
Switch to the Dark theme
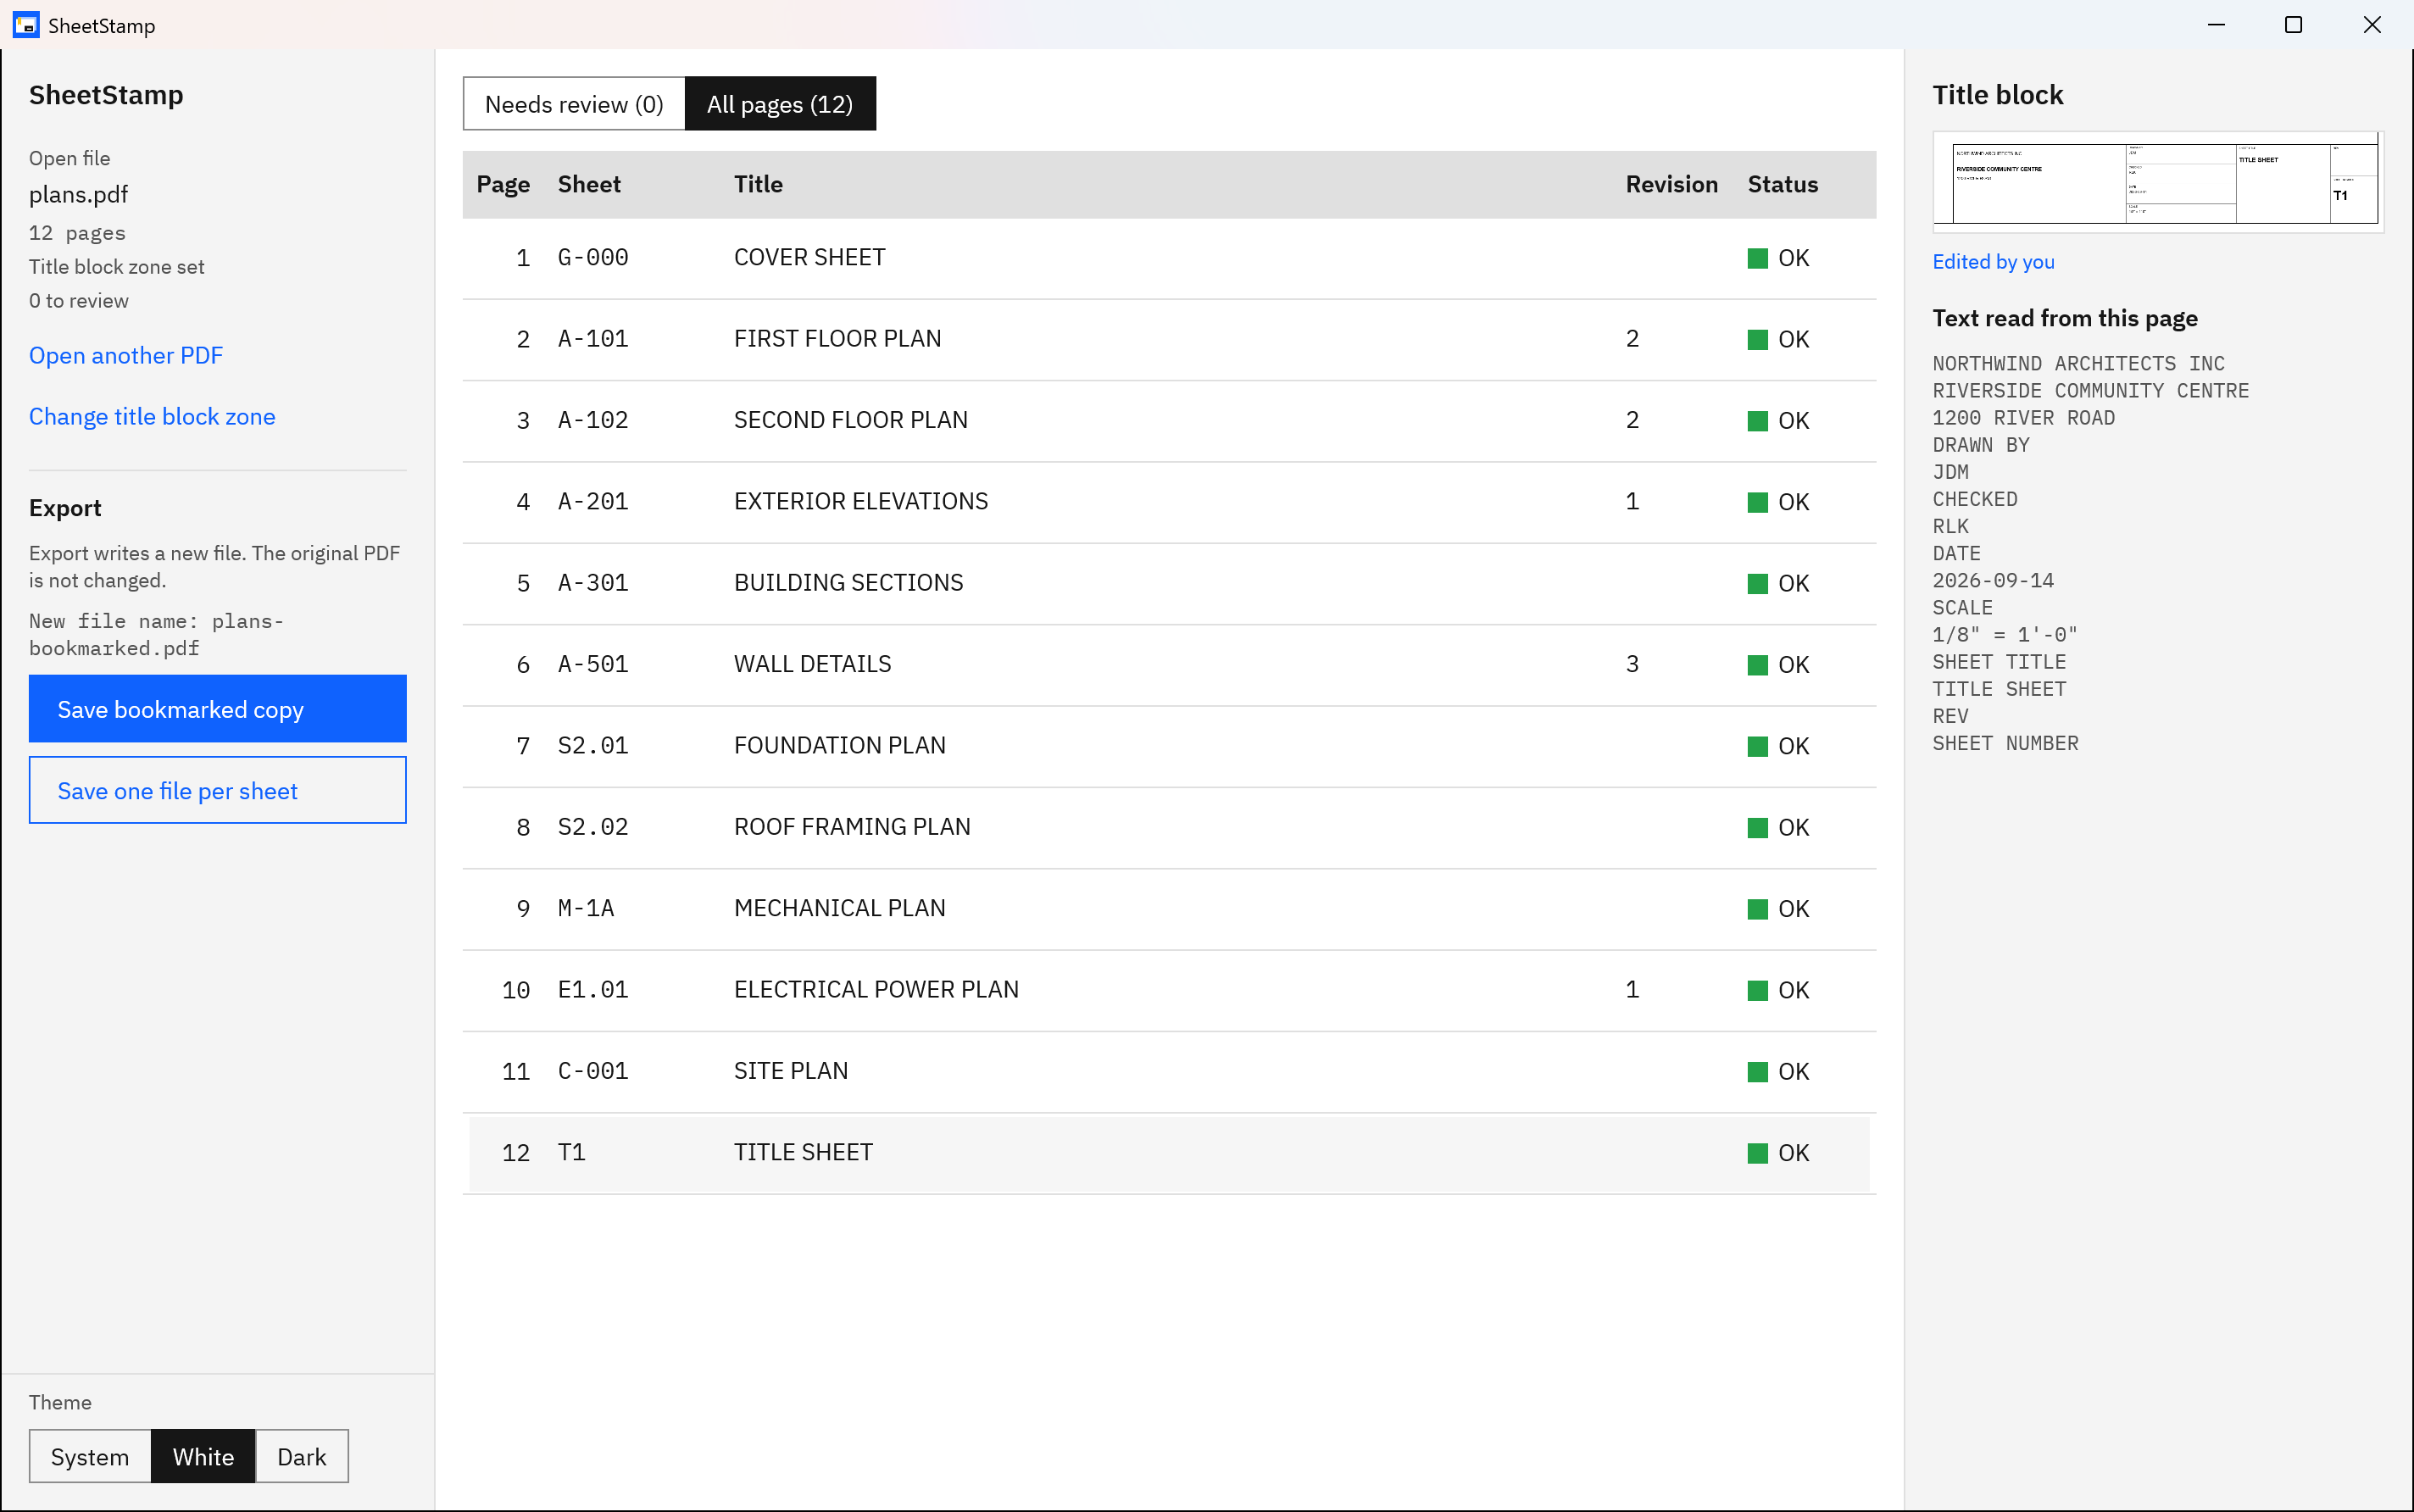click(301, 1456)
